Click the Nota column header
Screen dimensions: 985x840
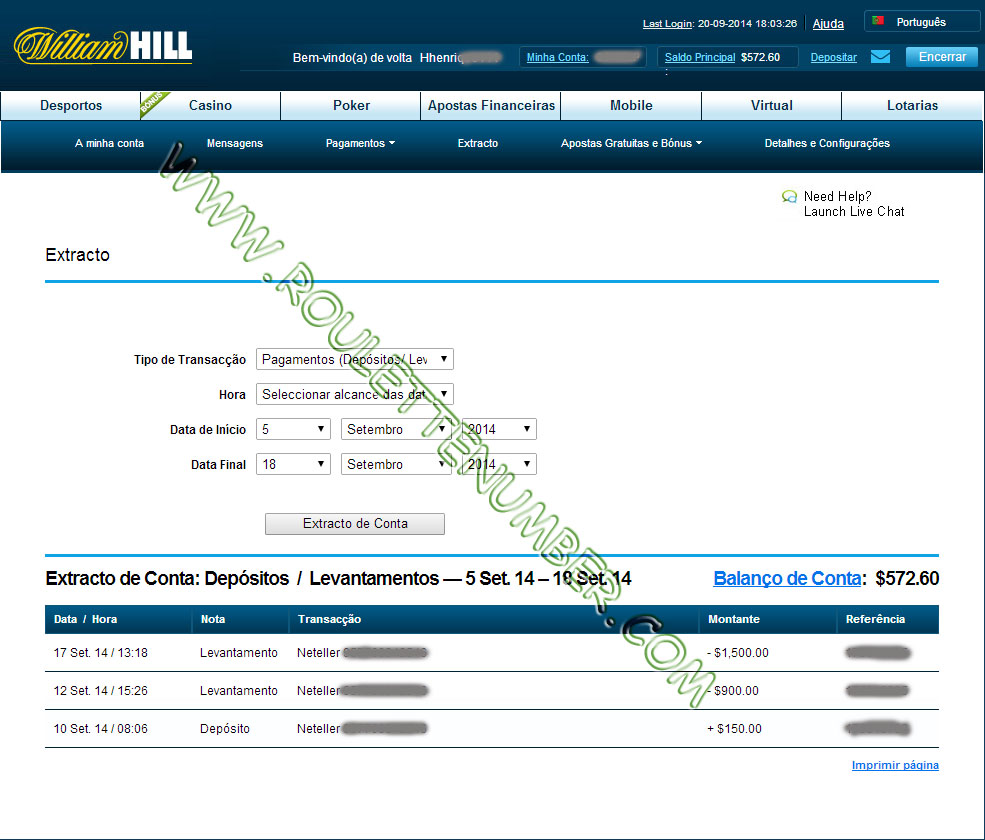(x=213, y=619)
